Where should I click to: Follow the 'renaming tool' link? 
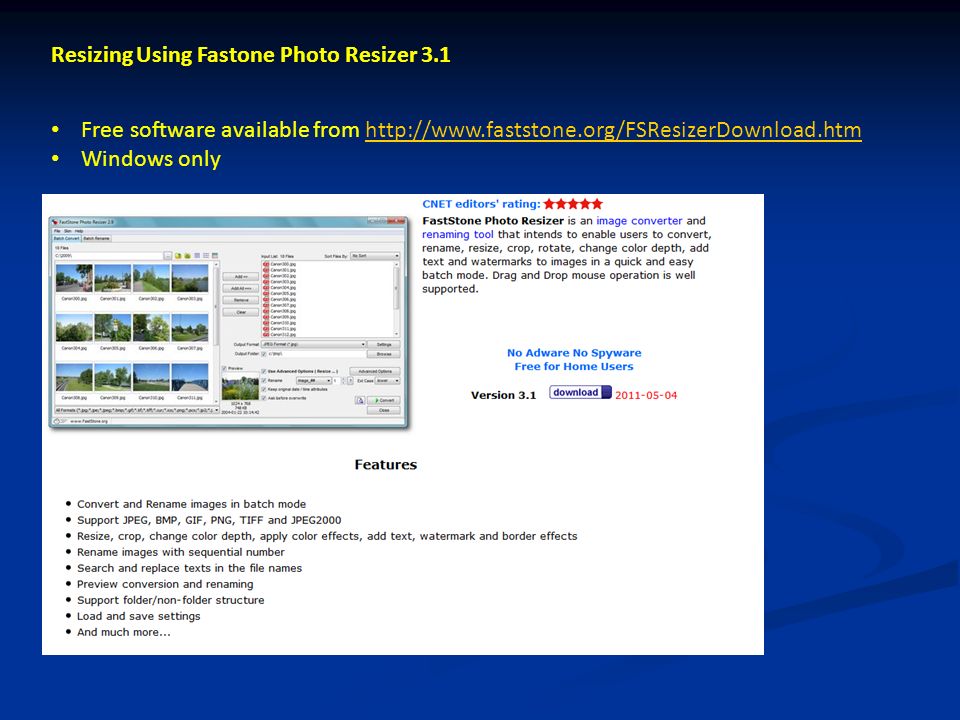click(x=457, y=234)
